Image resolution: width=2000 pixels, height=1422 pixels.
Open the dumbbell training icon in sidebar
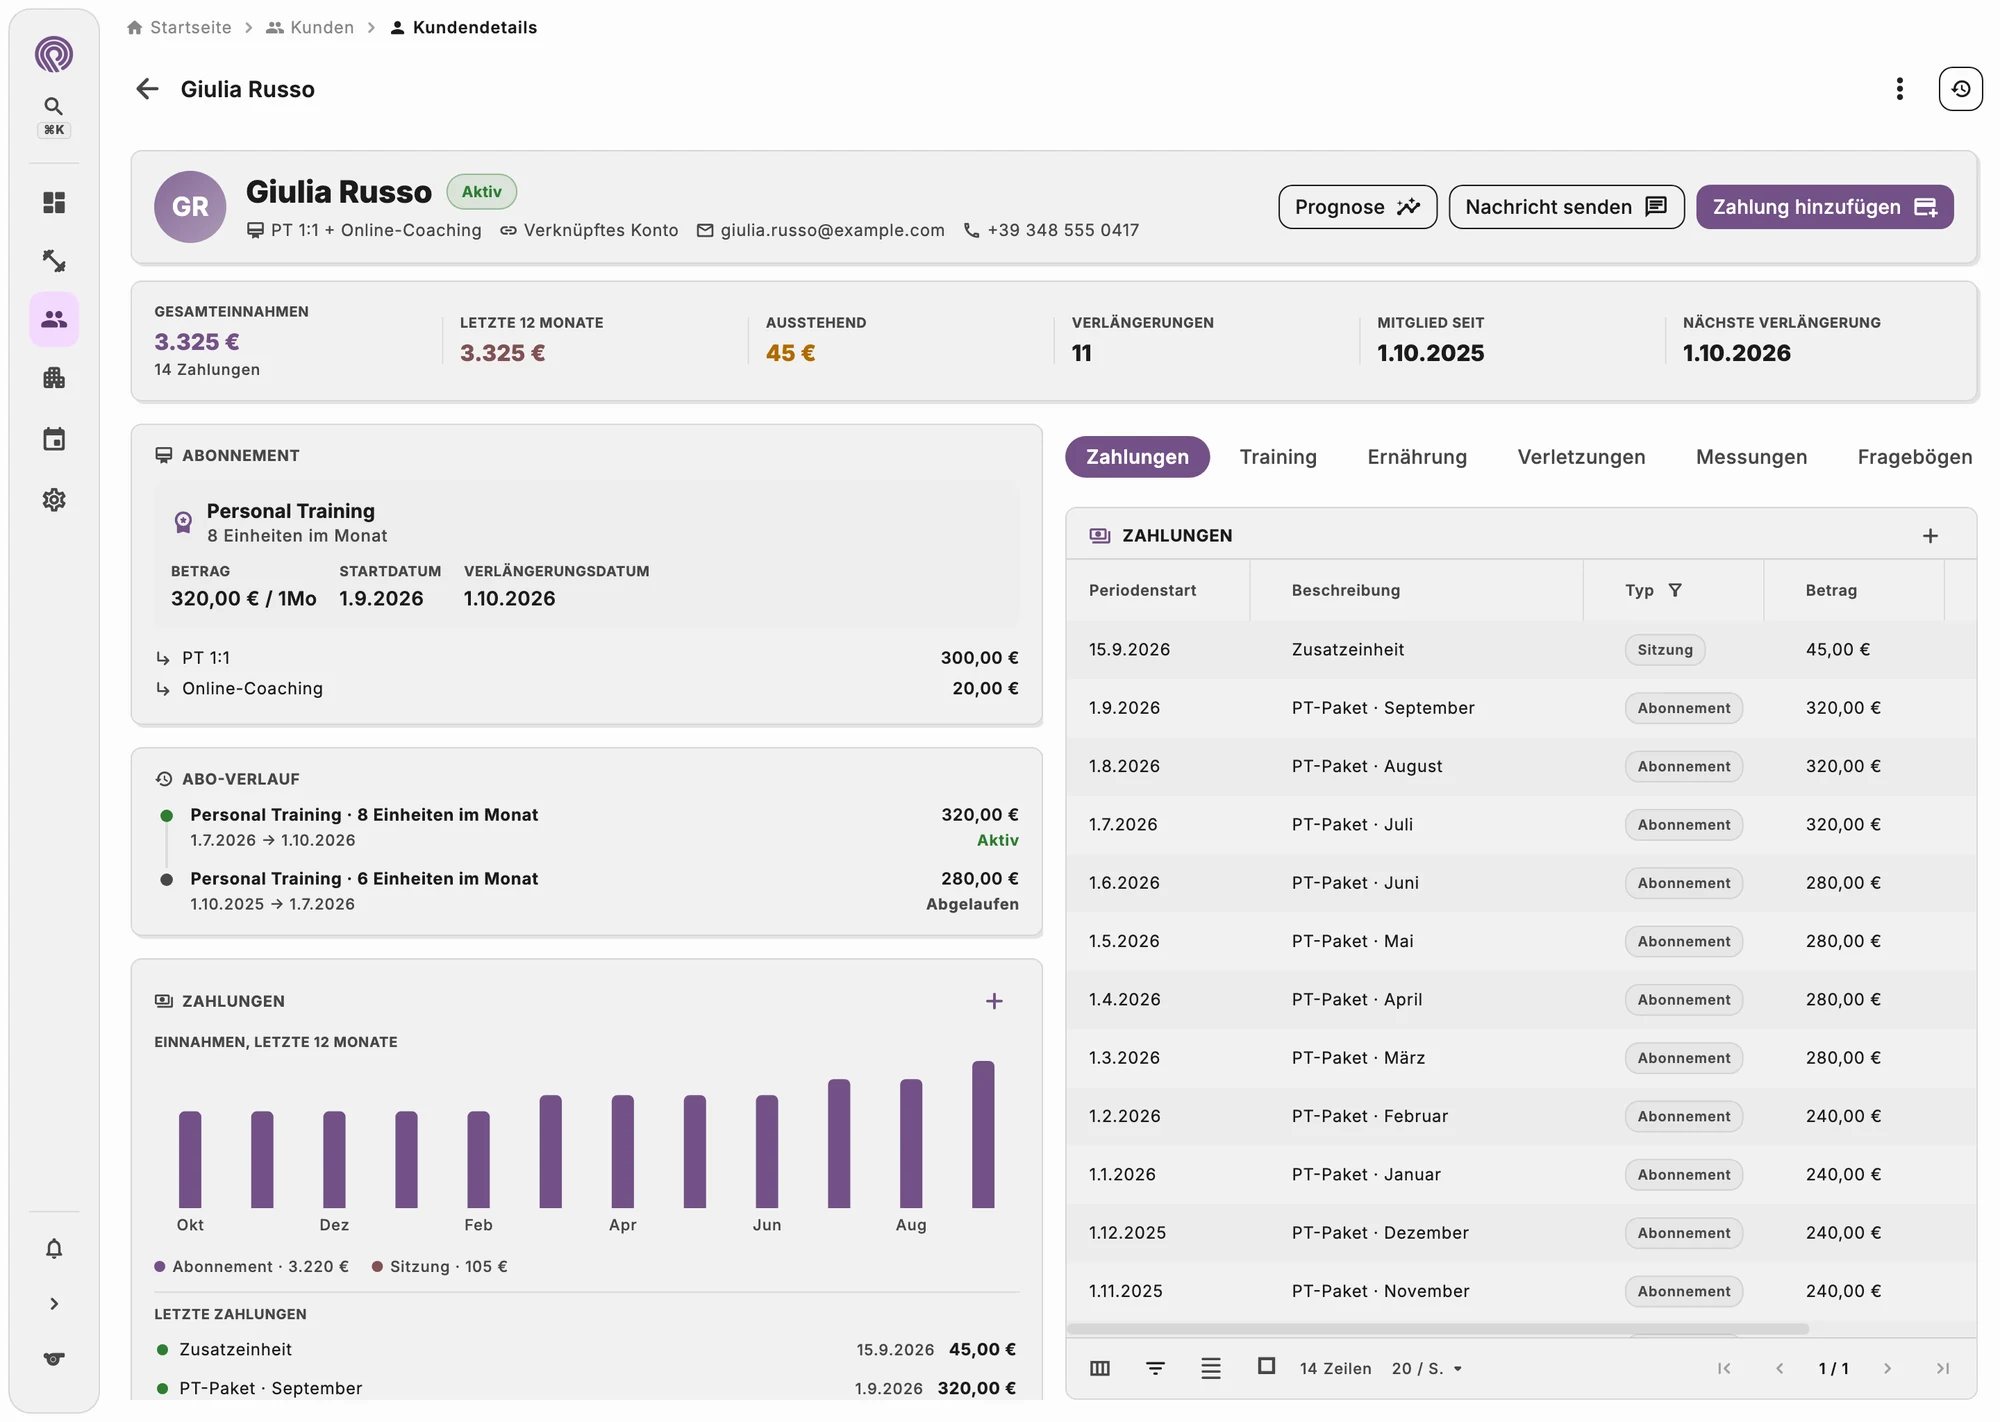[54, 261]
